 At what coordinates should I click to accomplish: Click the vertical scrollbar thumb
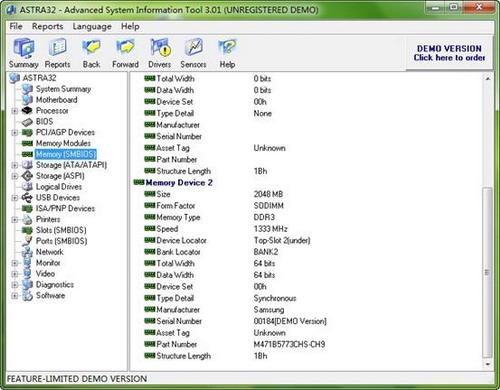click(488, 272)
